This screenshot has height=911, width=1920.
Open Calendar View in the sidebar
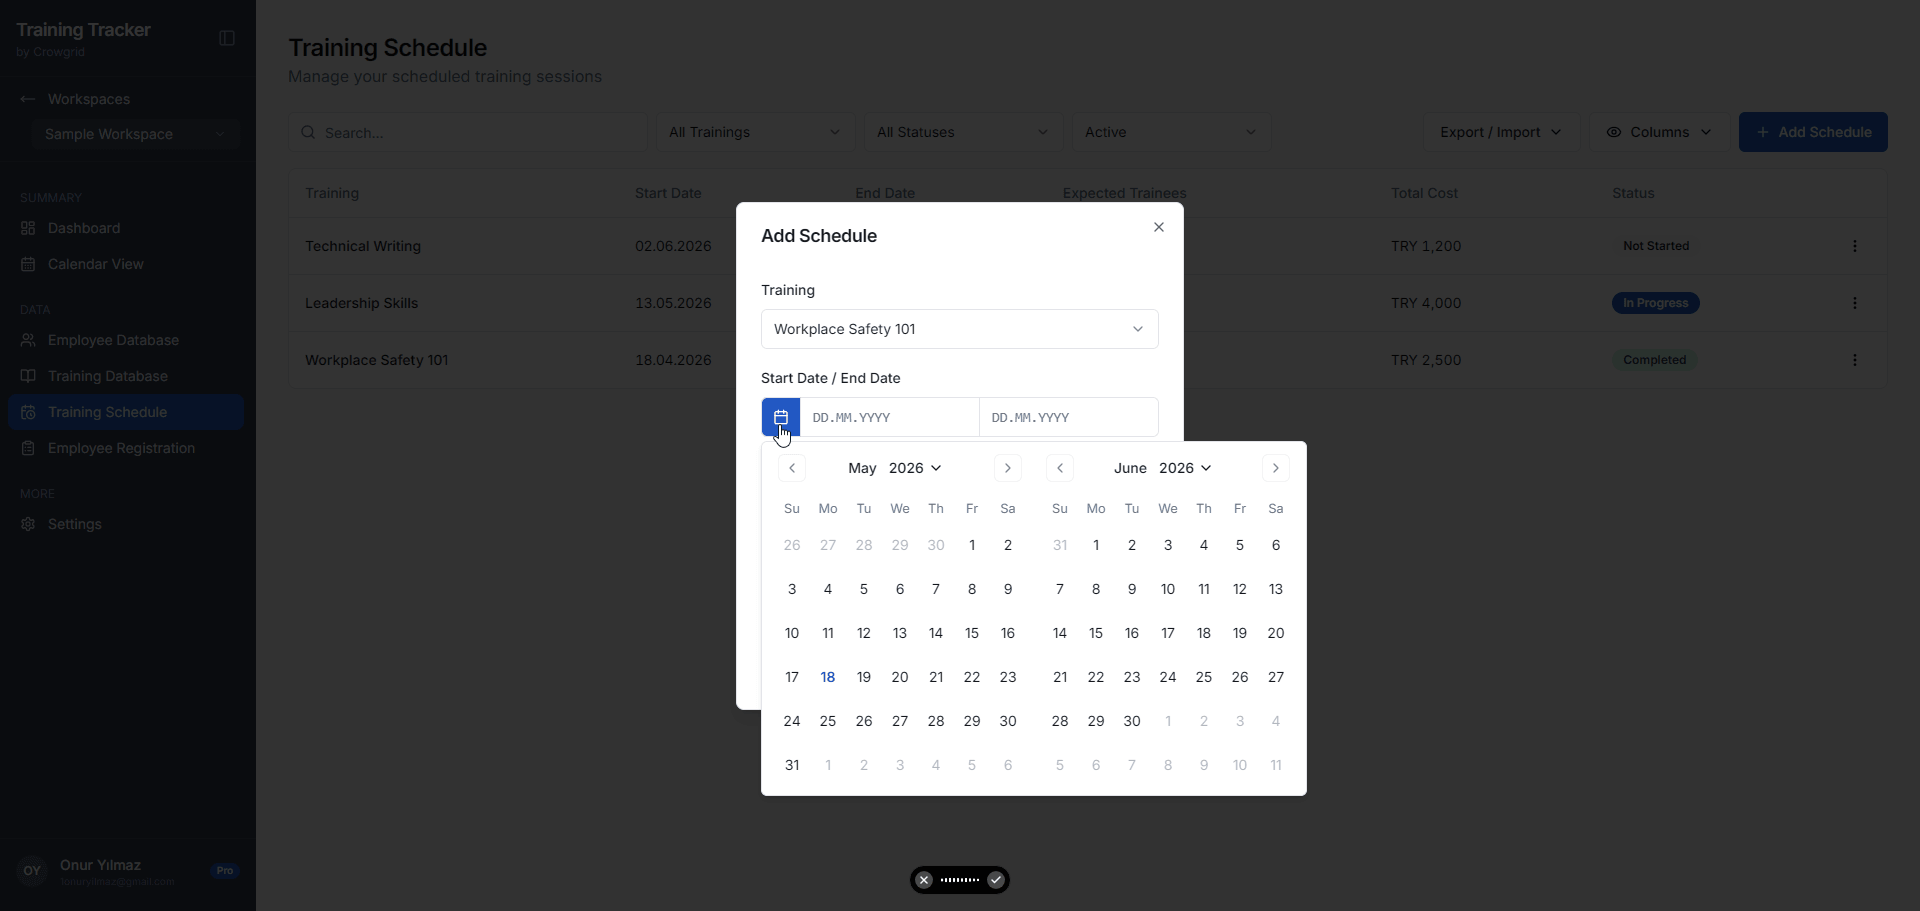126,264
